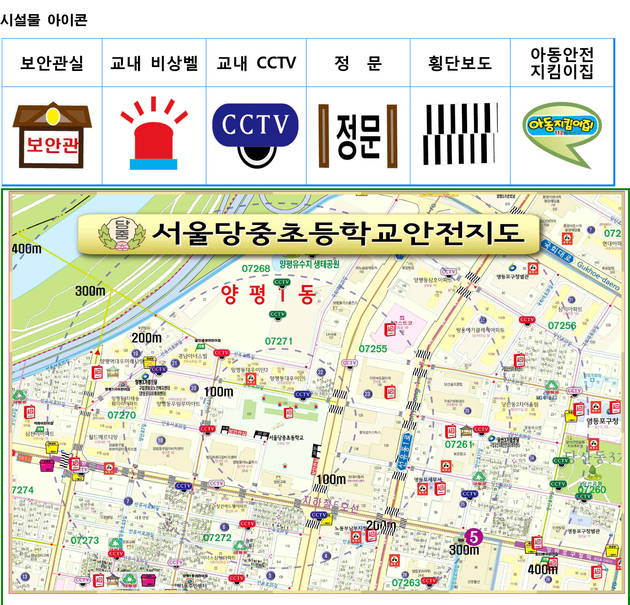Select postal code 07272

point(217,538)
